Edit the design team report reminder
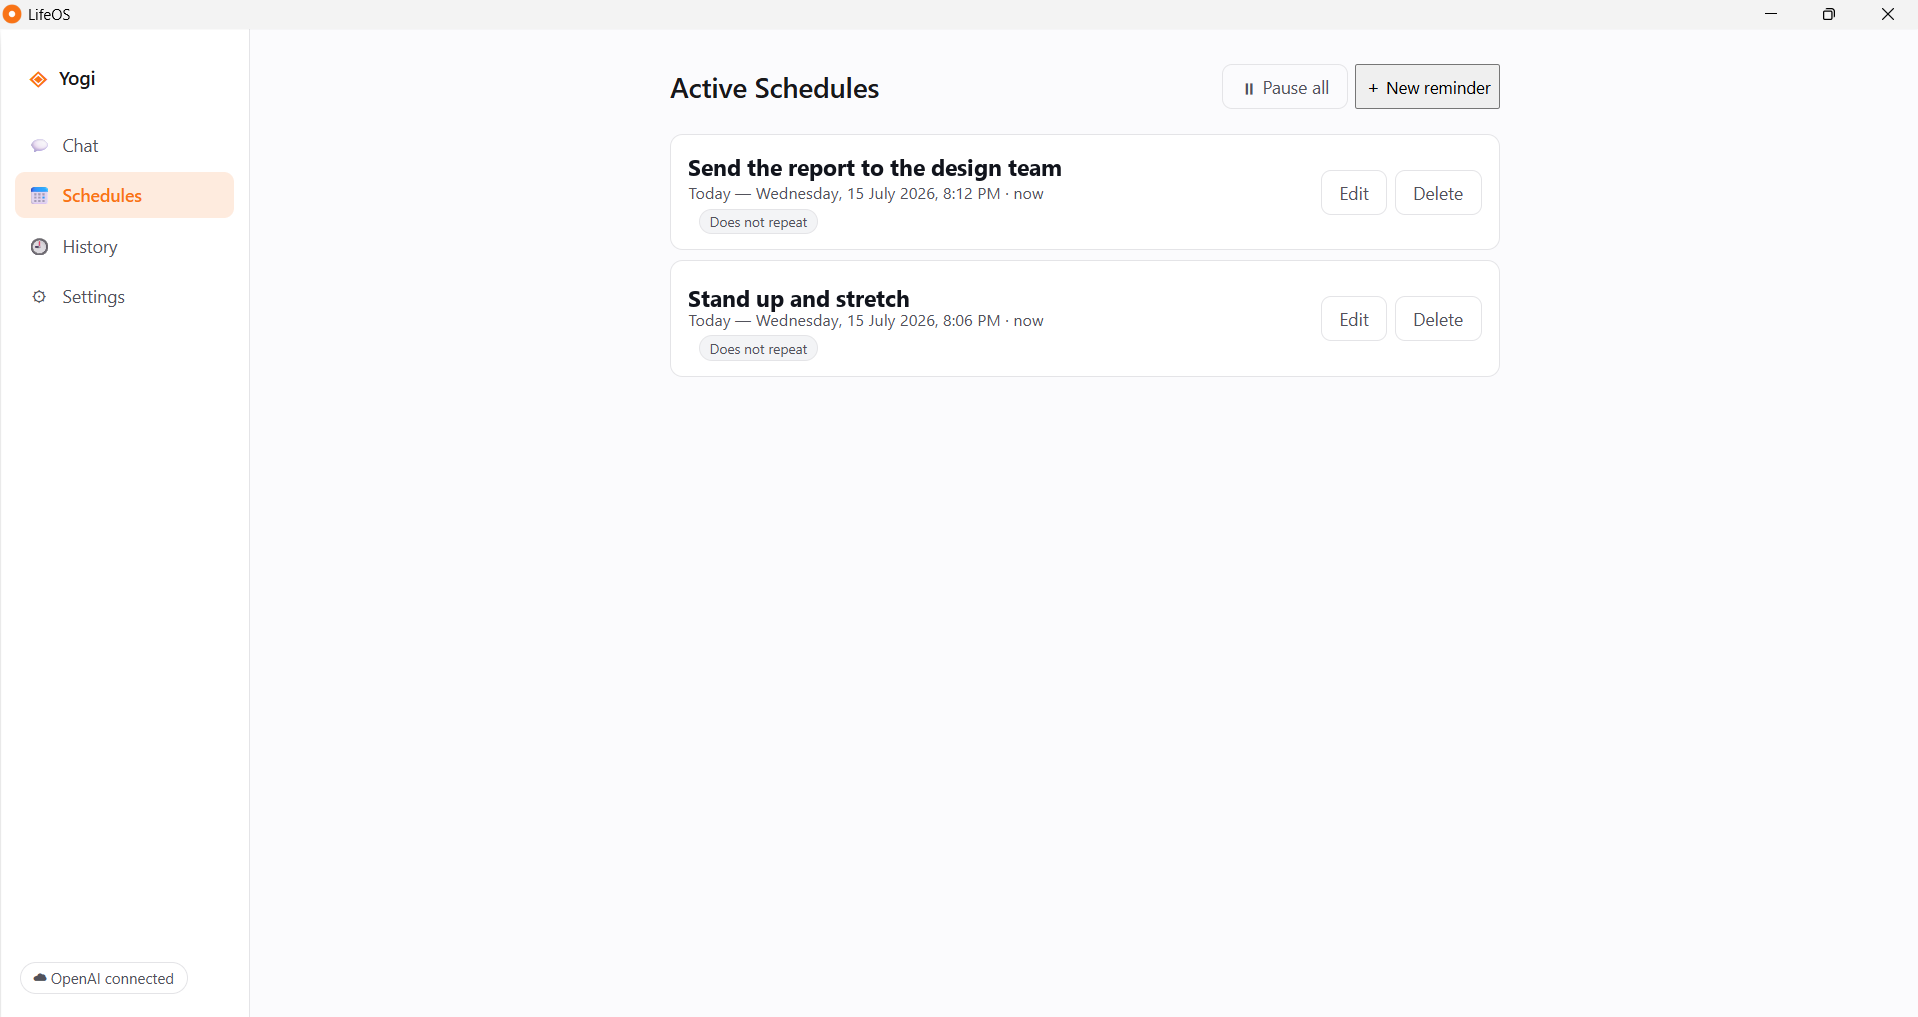1918x1017 pixels. (x=1353, y=193)
